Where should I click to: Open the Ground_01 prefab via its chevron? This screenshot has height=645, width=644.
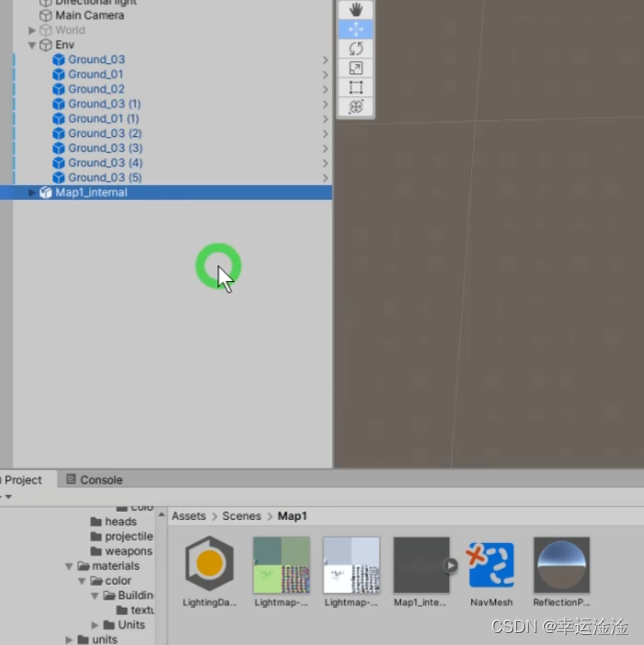[x=325, y=75]
